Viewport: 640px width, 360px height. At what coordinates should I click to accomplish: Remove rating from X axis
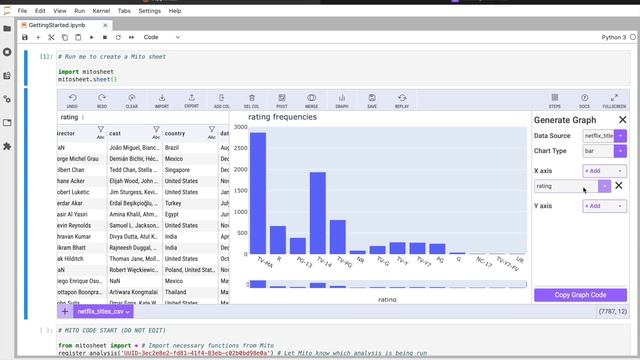618,186
